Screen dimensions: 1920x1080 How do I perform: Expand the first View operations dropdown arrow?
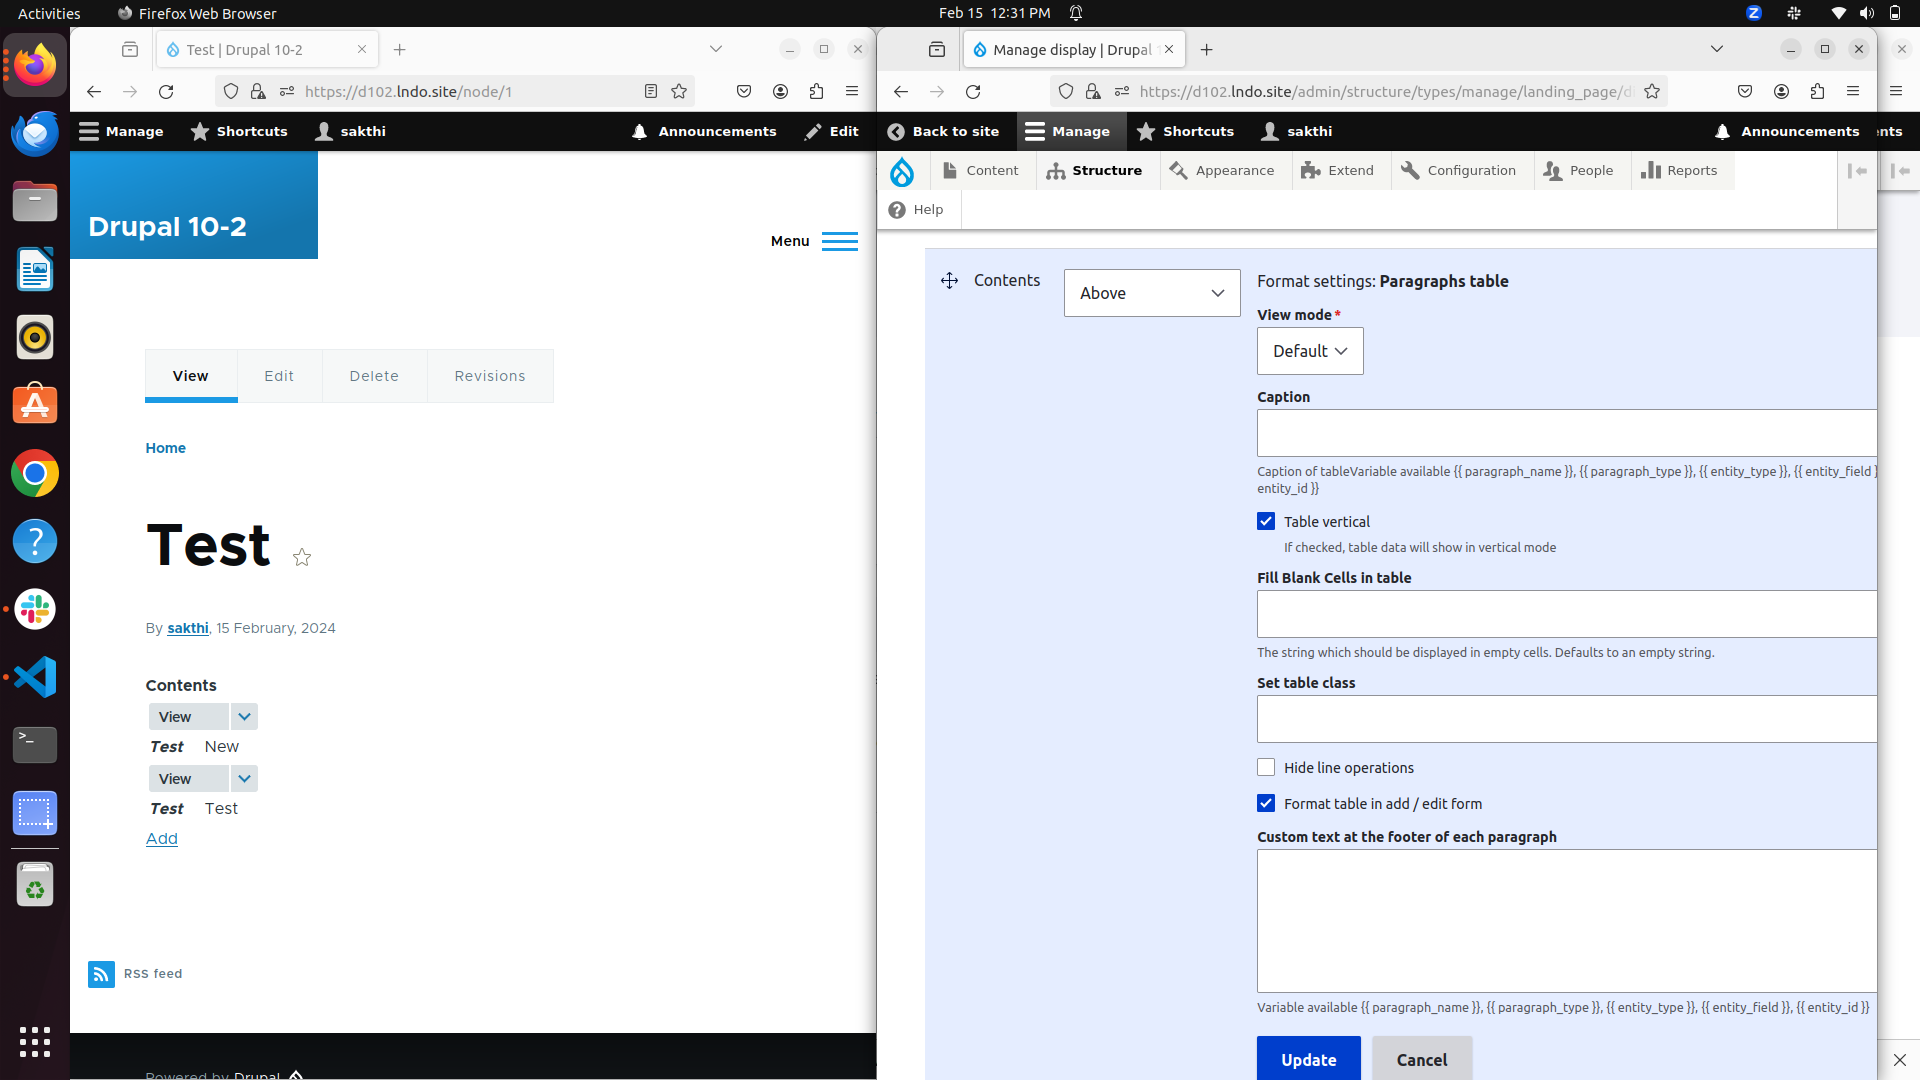[x=244, y=717]
